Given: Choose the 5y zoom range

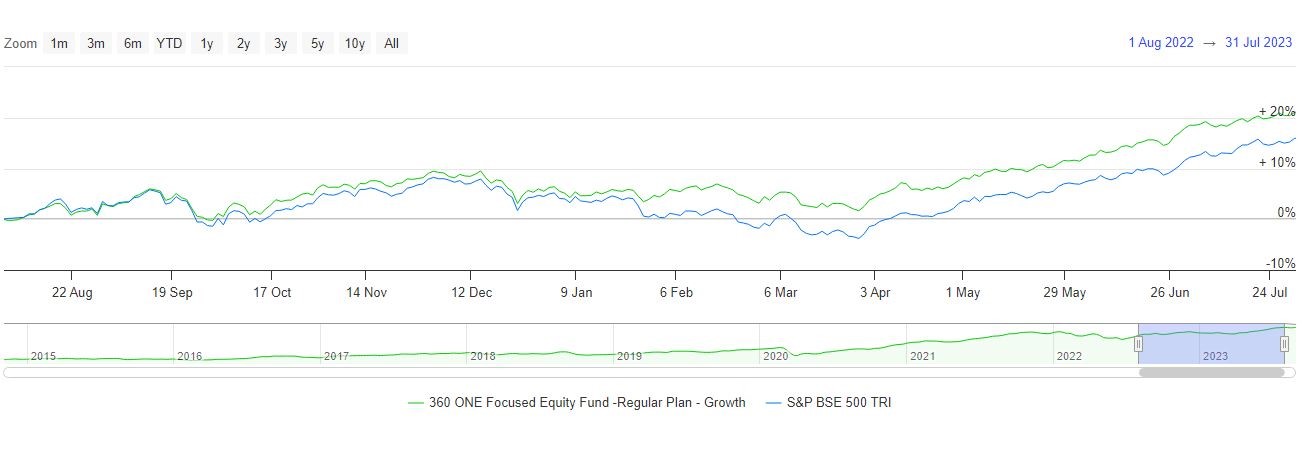Looking at the screenshot, I should point(317,43).
